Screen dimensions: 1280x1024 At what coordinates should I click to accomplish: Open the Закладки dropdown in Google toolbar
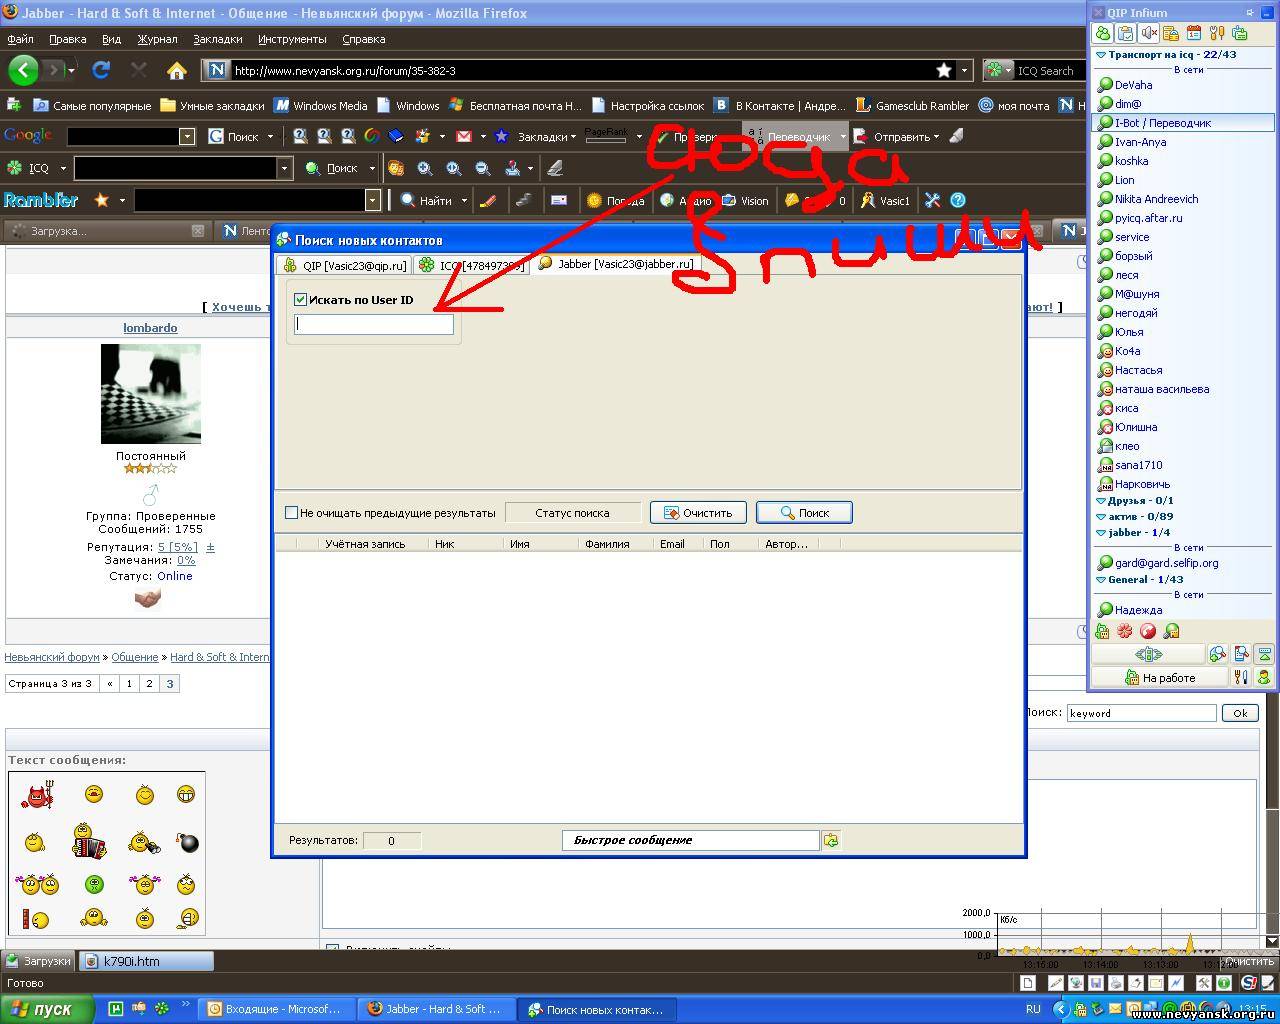[547, 136]
